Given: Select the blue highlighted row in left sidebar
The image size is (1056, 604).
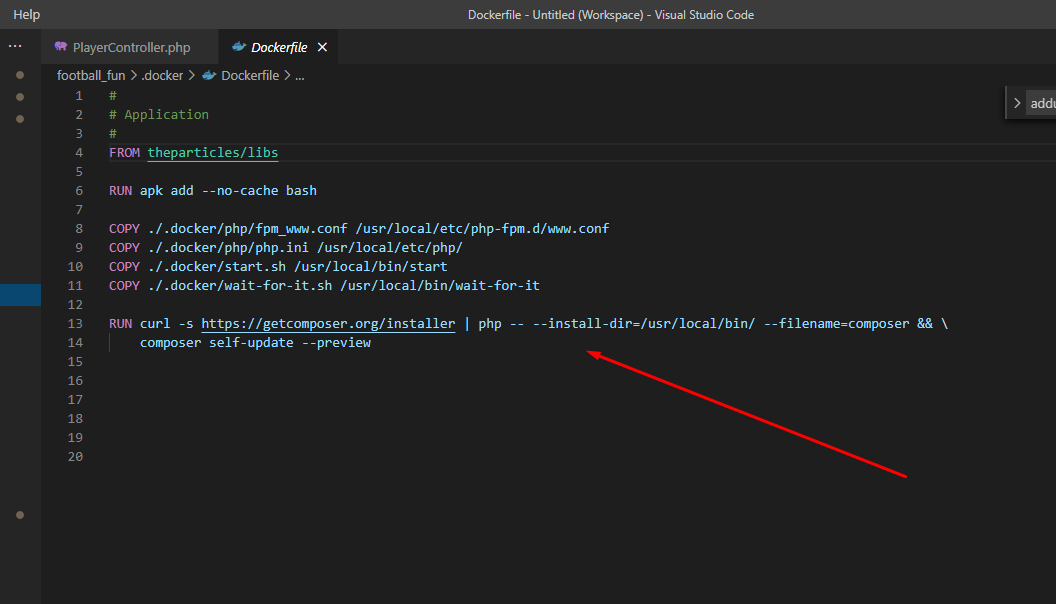Looking at the screenshot, I should (x=20, y=295).
